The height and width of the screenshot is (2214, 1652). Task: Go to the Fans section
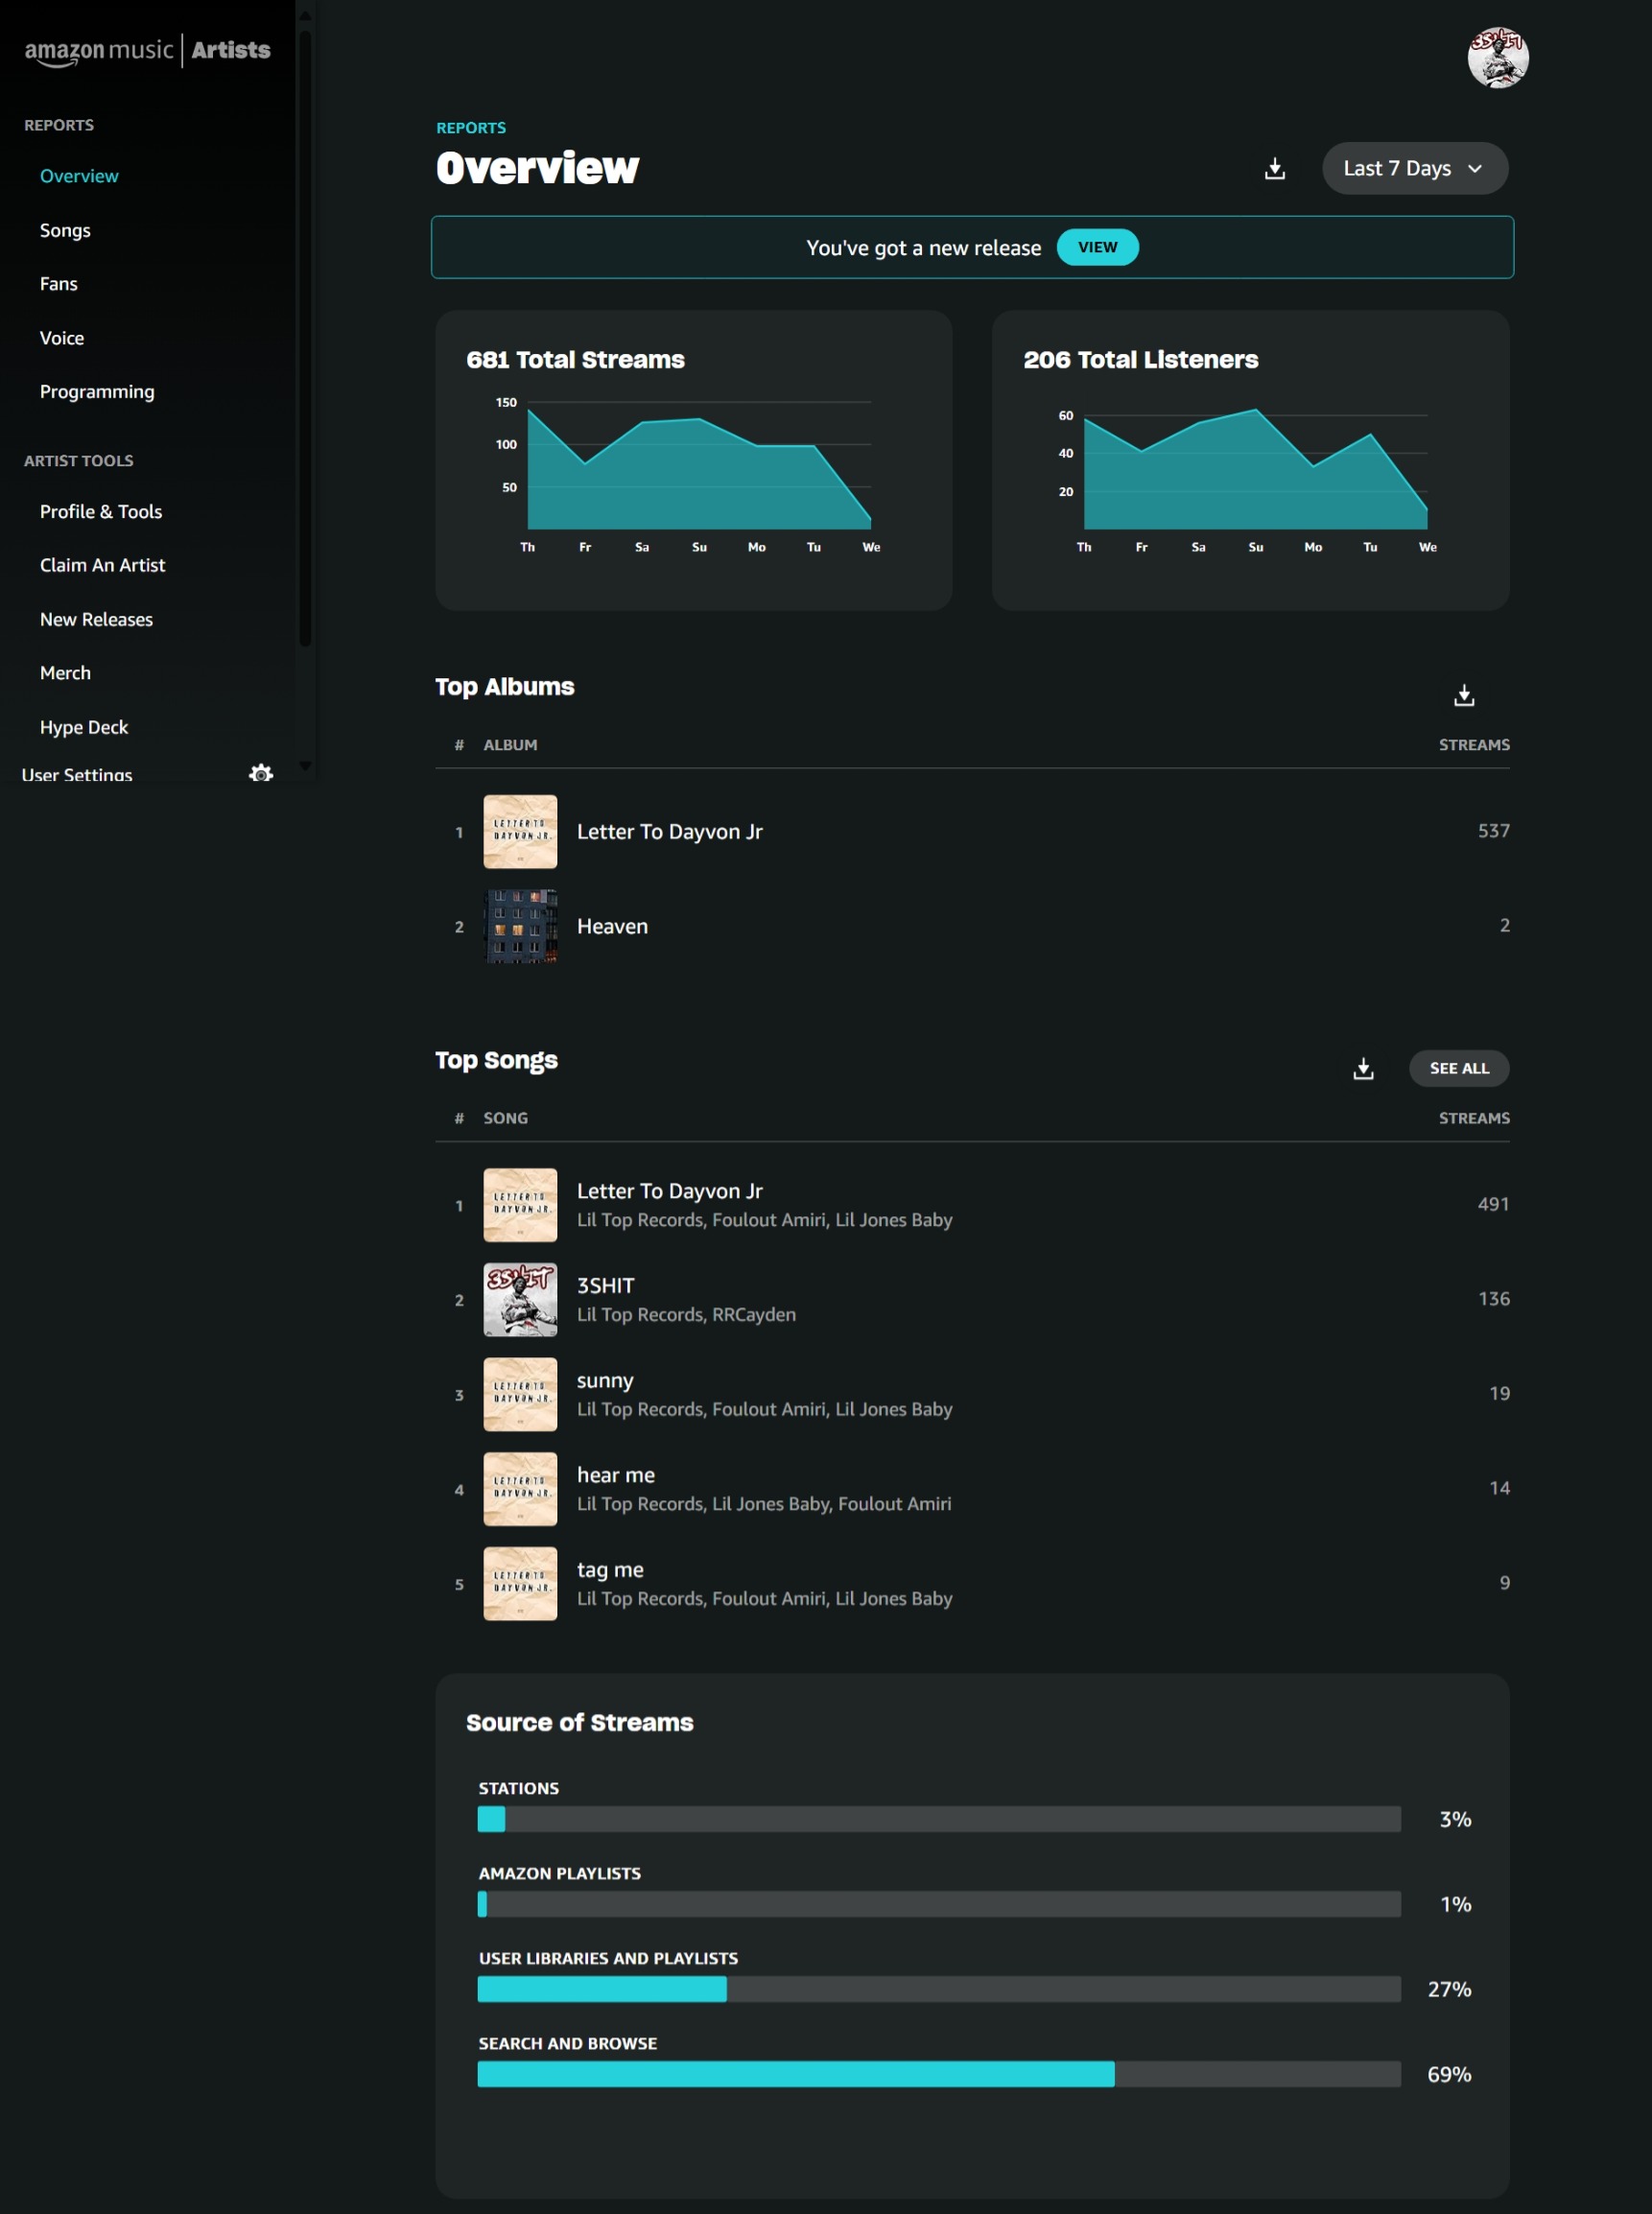58,283
